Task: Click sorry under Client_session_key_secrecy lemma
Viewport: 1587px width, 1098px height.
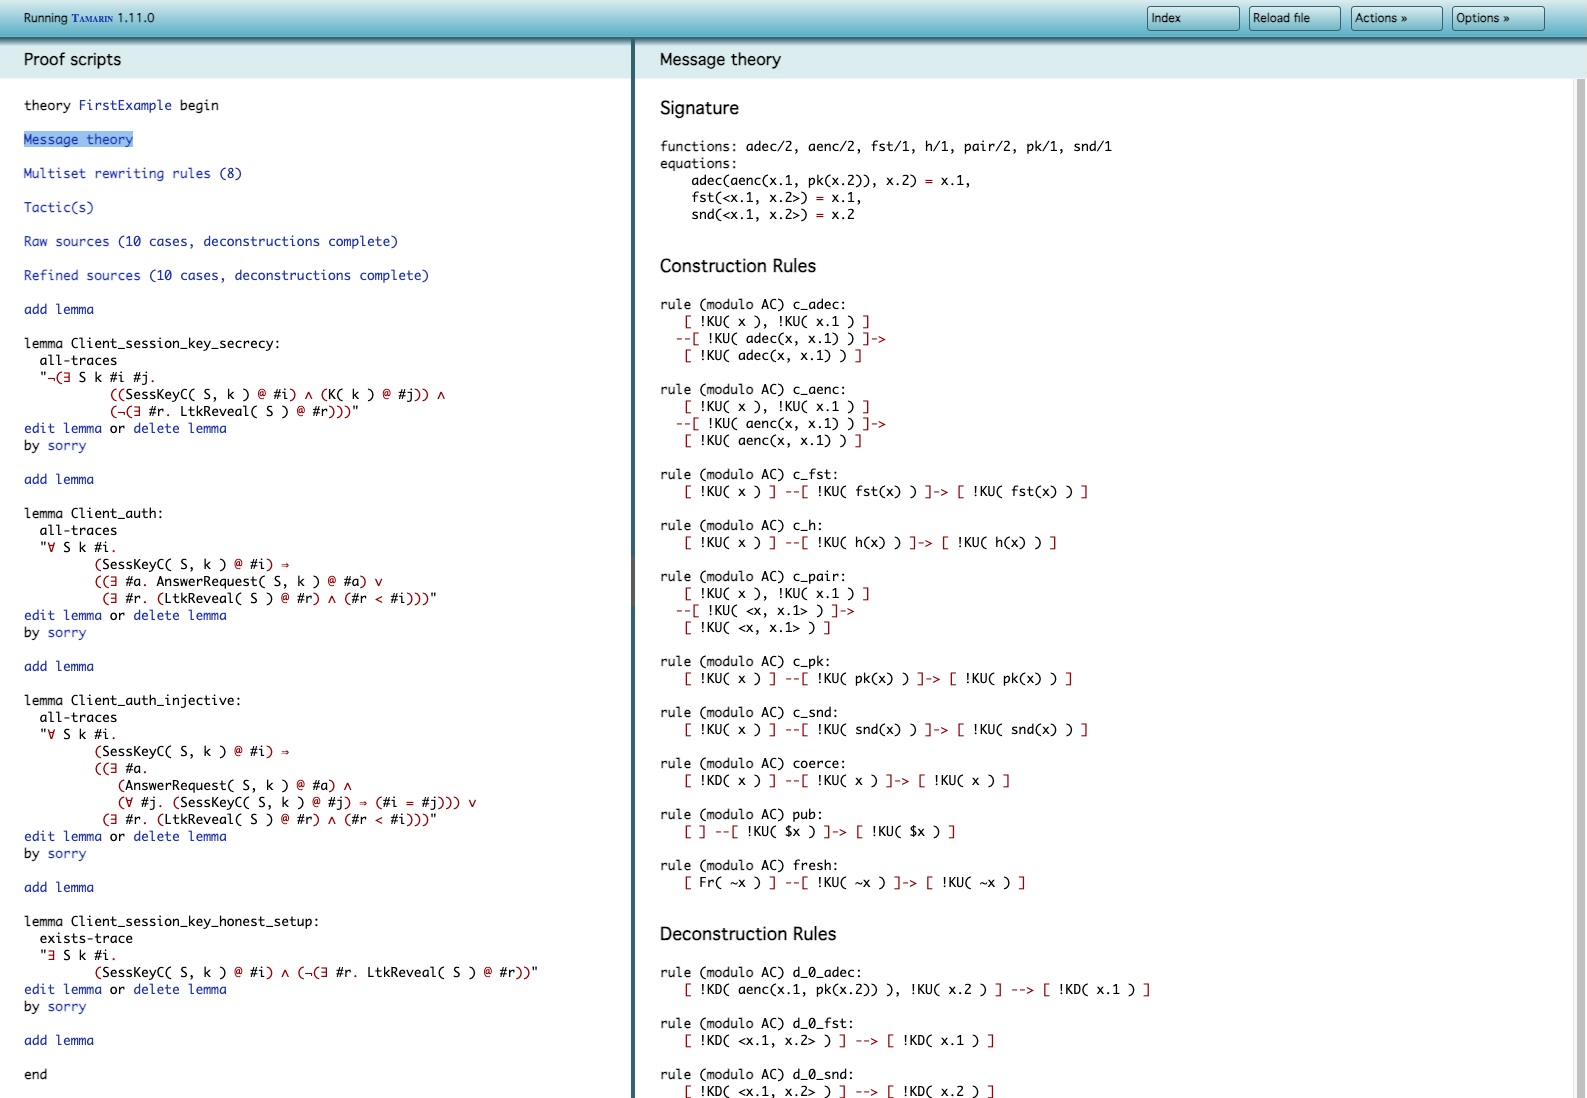Action: pos(67,445)
